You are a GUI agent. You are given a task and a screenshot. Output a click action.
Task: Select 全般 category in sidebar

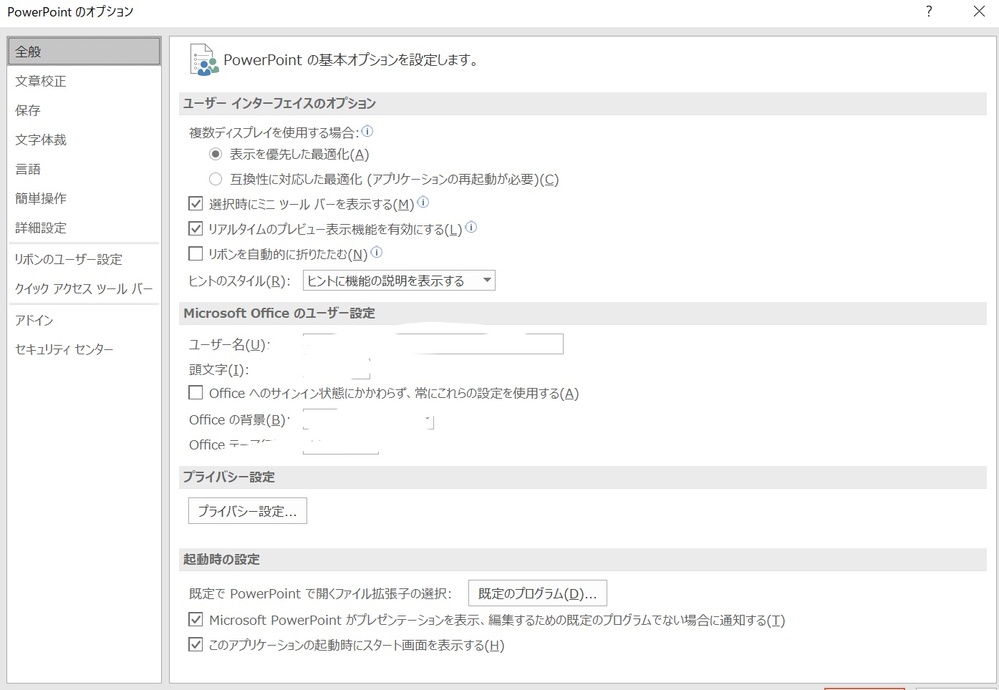tap(84, 52)
